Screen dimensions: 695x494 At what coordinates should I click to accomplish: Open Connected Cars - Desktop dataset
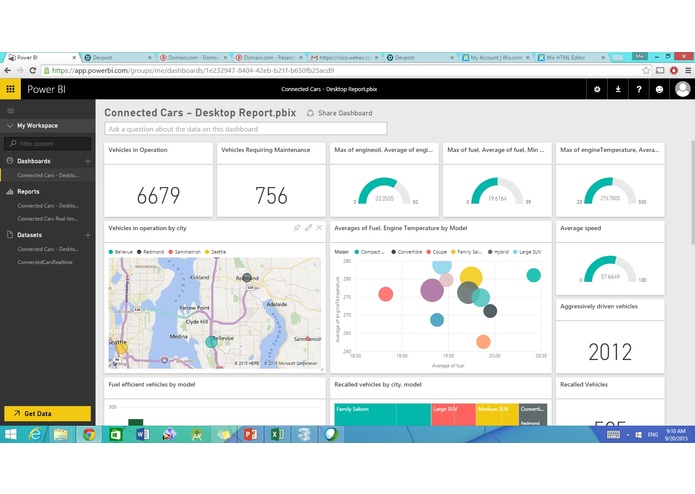(x=48, y=249)
